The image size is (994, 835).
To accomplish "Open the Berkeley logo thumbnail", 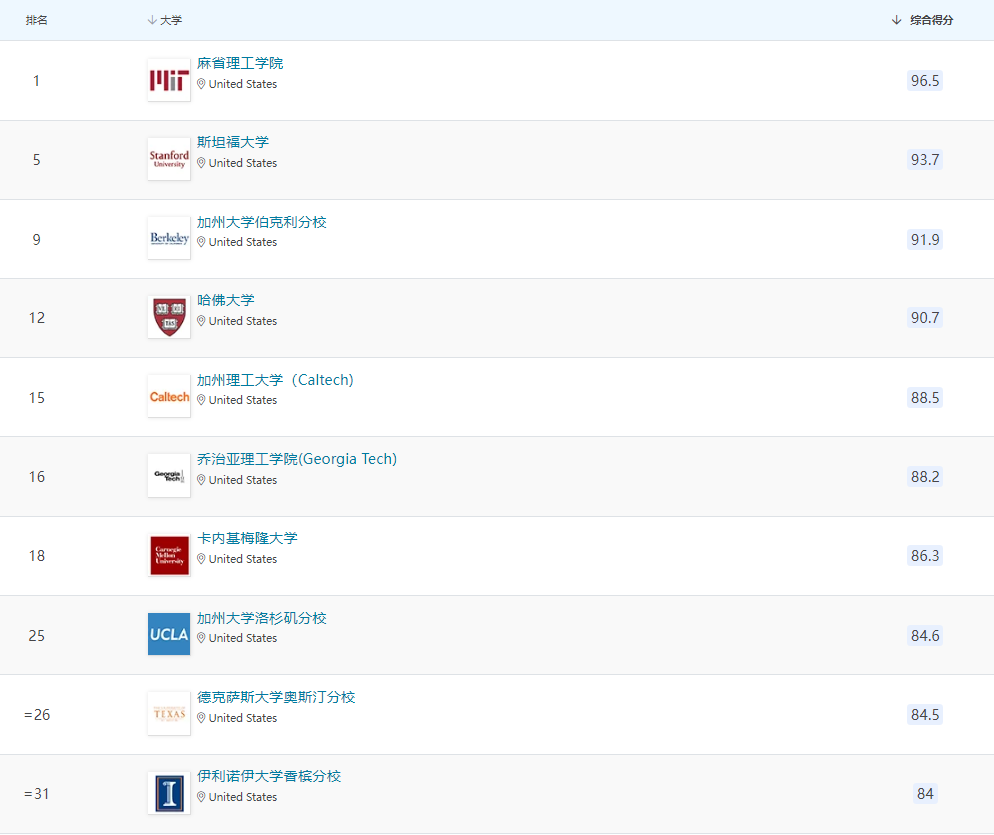I will (168, 238).
